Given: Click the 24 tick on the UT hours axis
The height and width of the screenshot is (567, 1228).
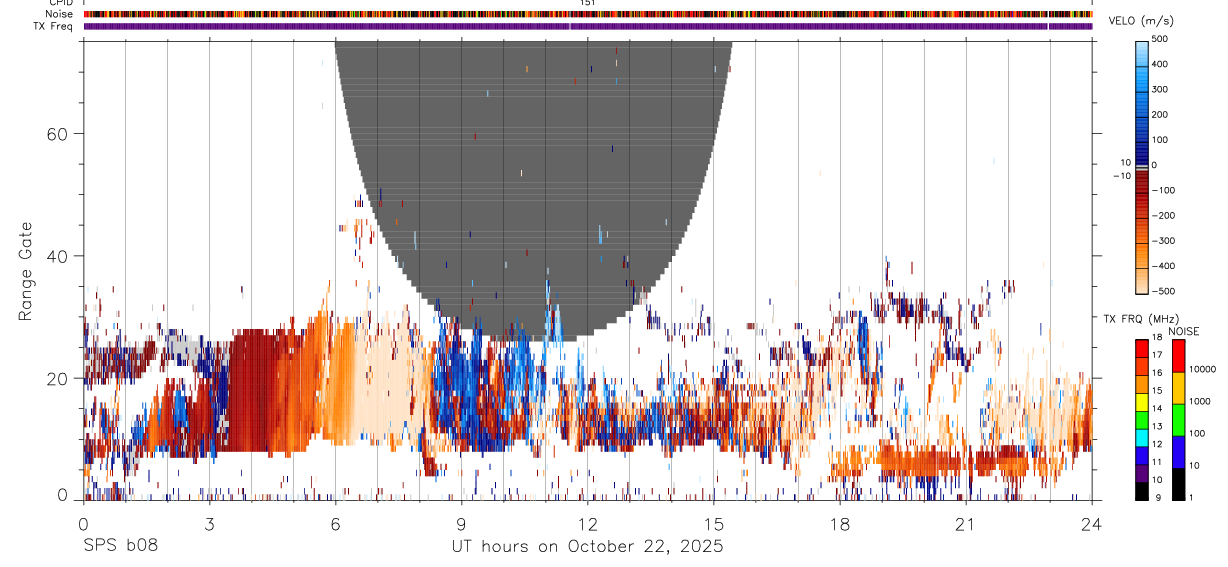Looking at the screenshot, I should pos(1092,524).
